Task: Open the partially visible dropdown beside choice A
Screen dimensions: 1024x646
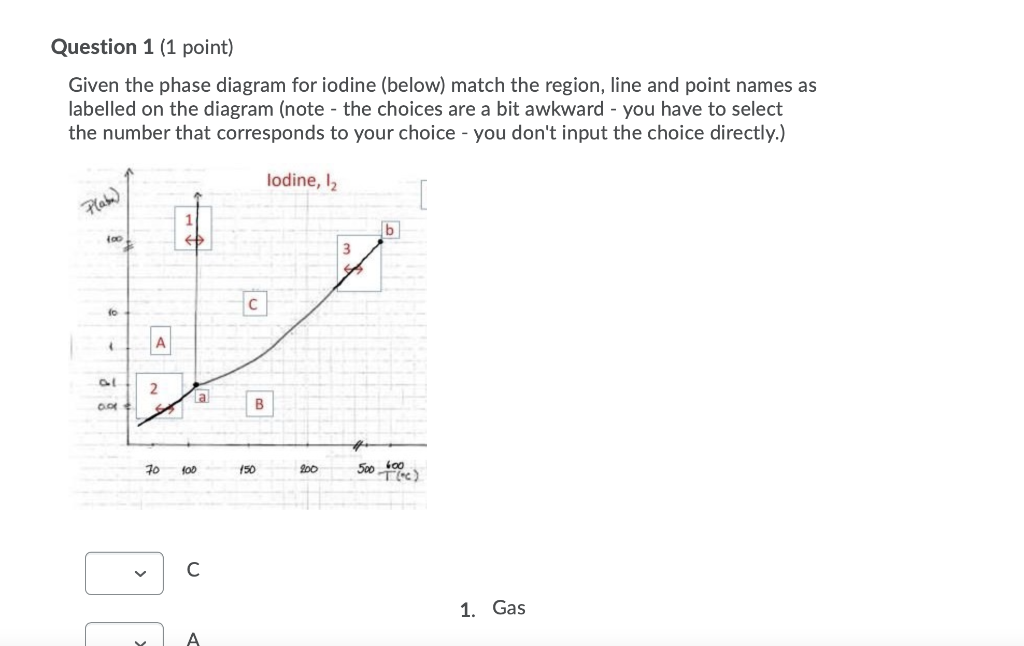Action: pyautogui.click(x=124, y=635)
